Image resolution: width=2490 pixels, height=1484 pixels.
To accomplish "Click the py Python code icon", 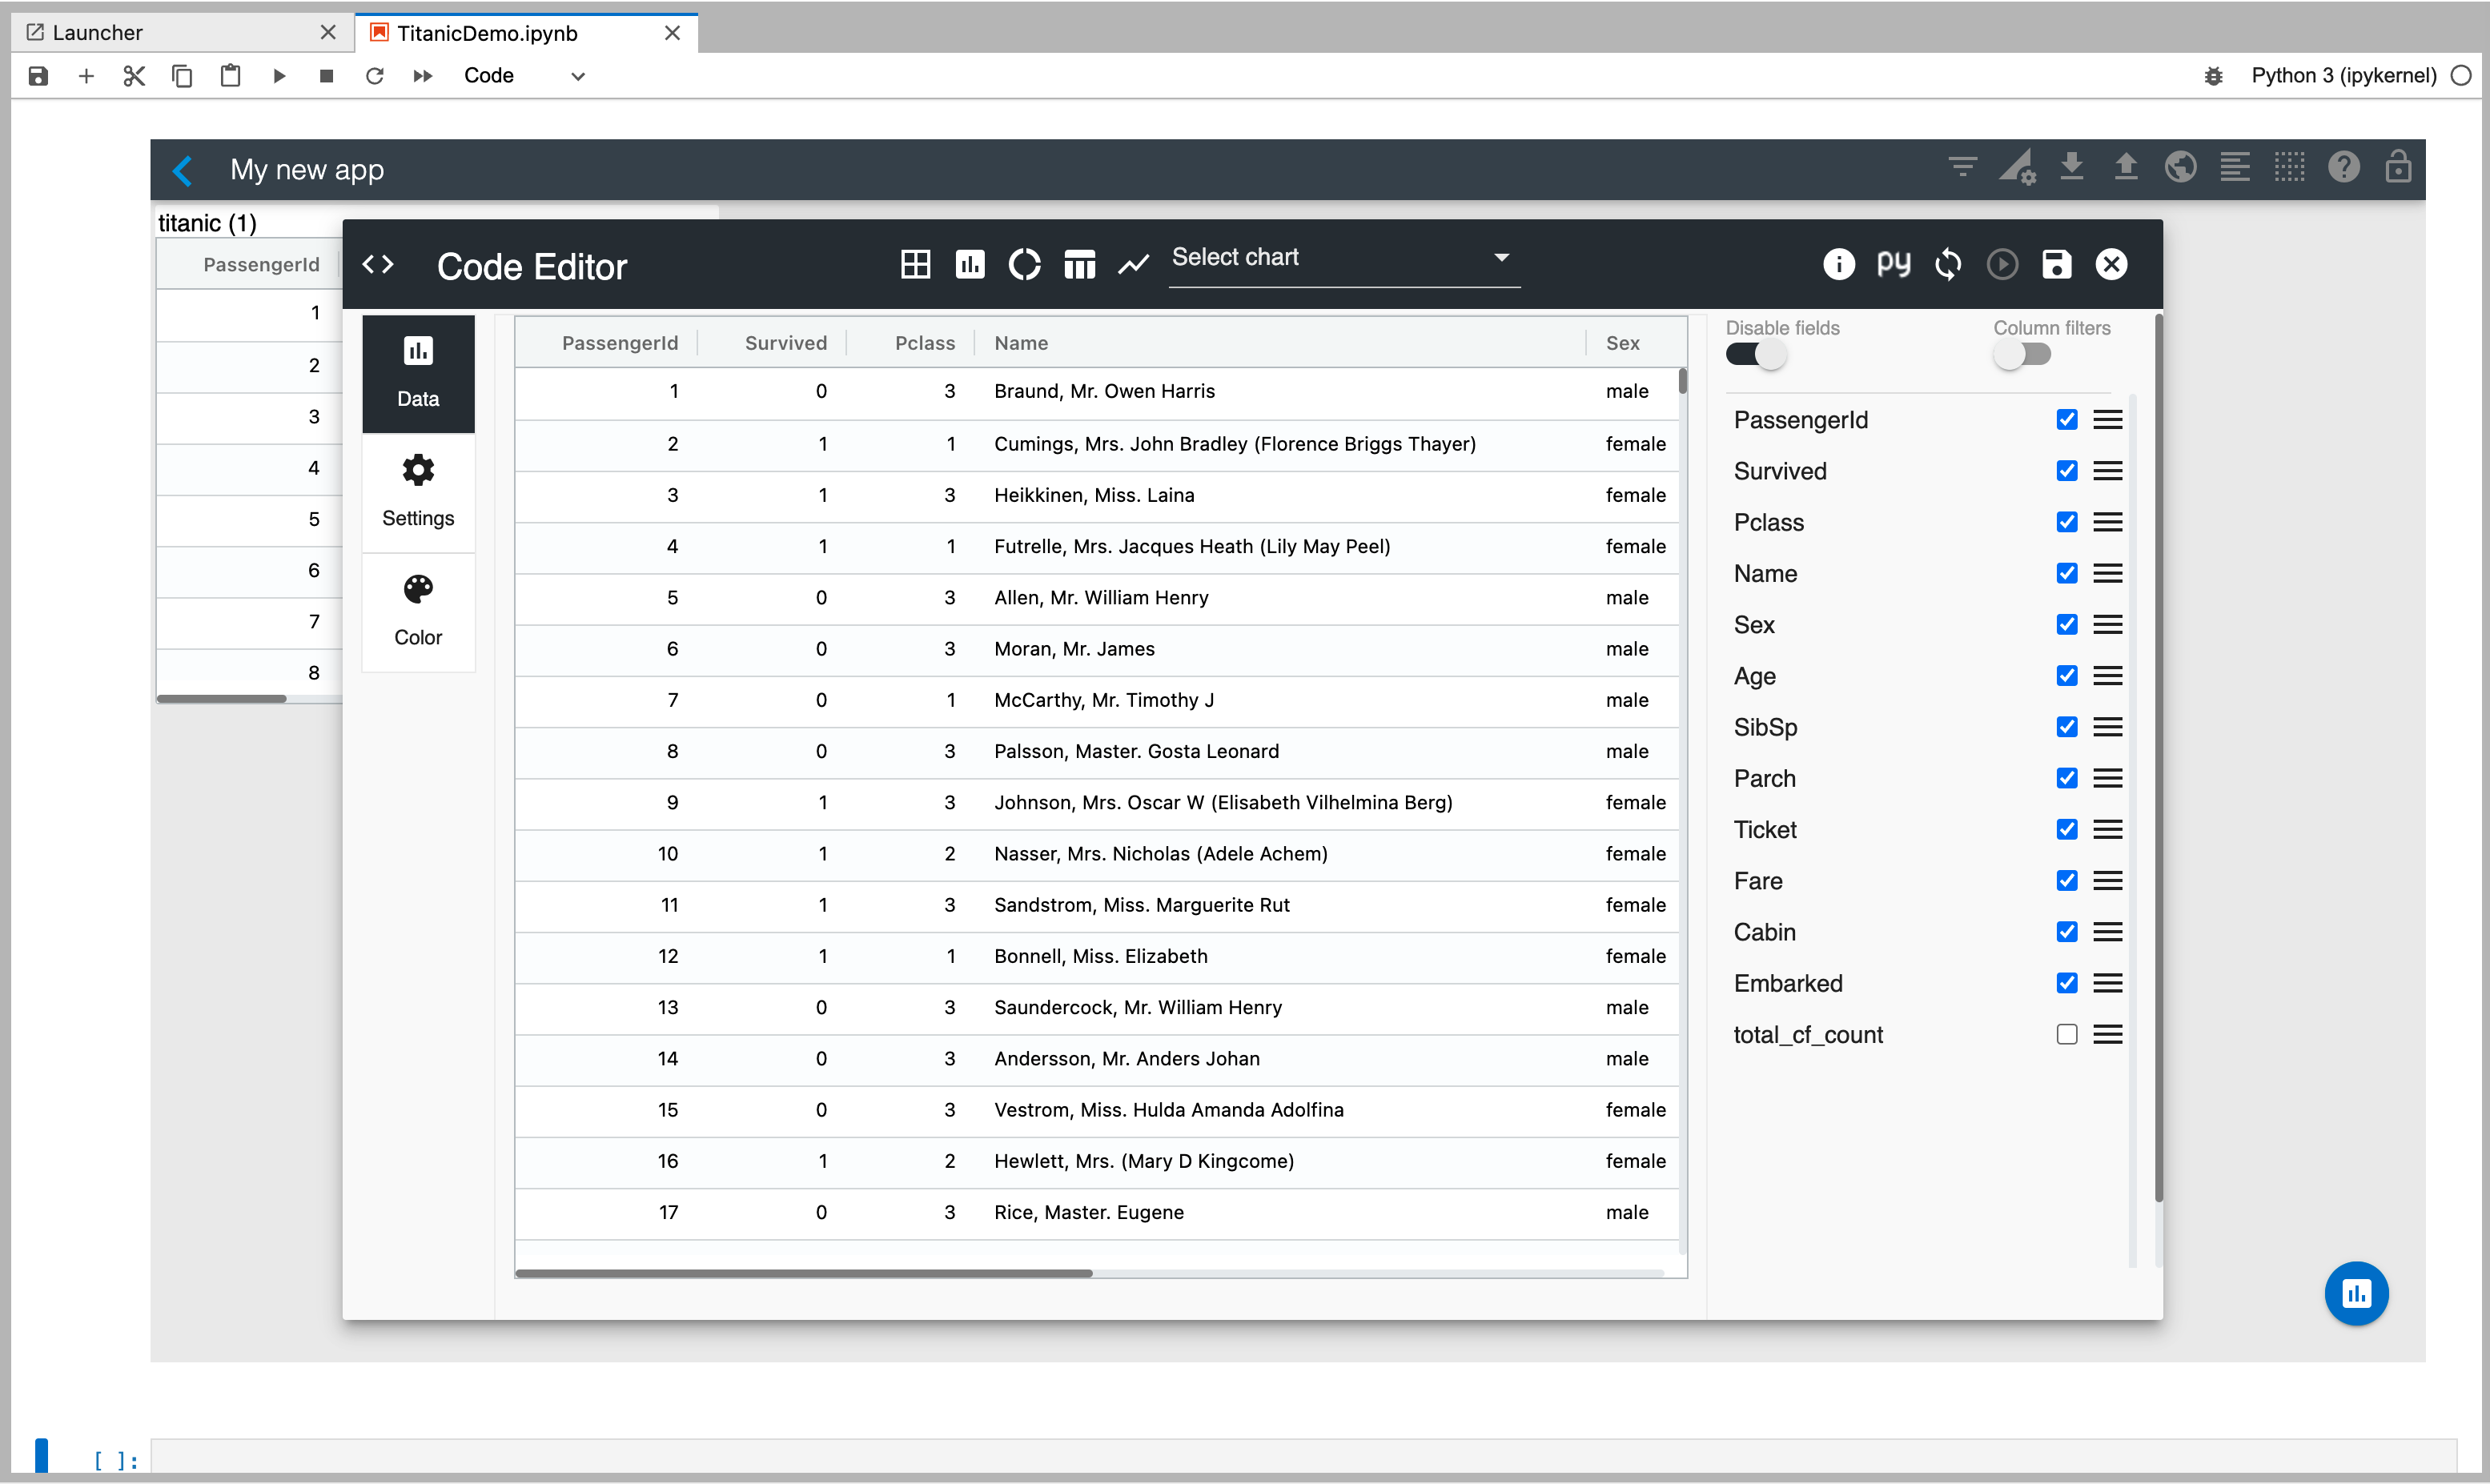I will (1892, 264).
